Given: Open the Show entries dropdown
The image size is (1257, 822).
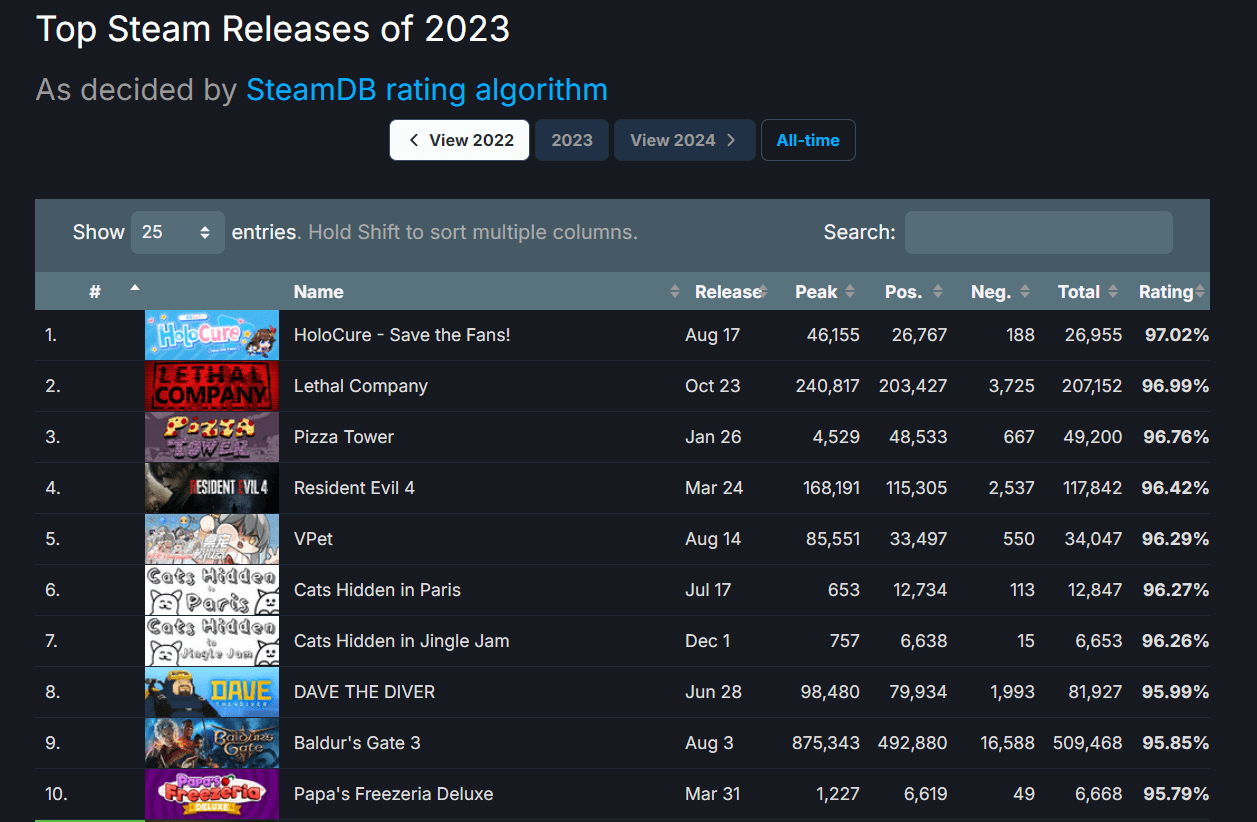Looking at the screenshot, I should point(177,231).
